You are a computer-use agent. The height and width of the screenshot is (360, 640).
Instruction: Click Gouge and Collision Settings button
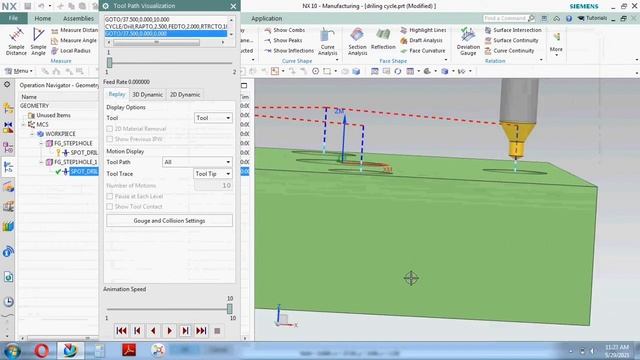(x=169, y=220)
